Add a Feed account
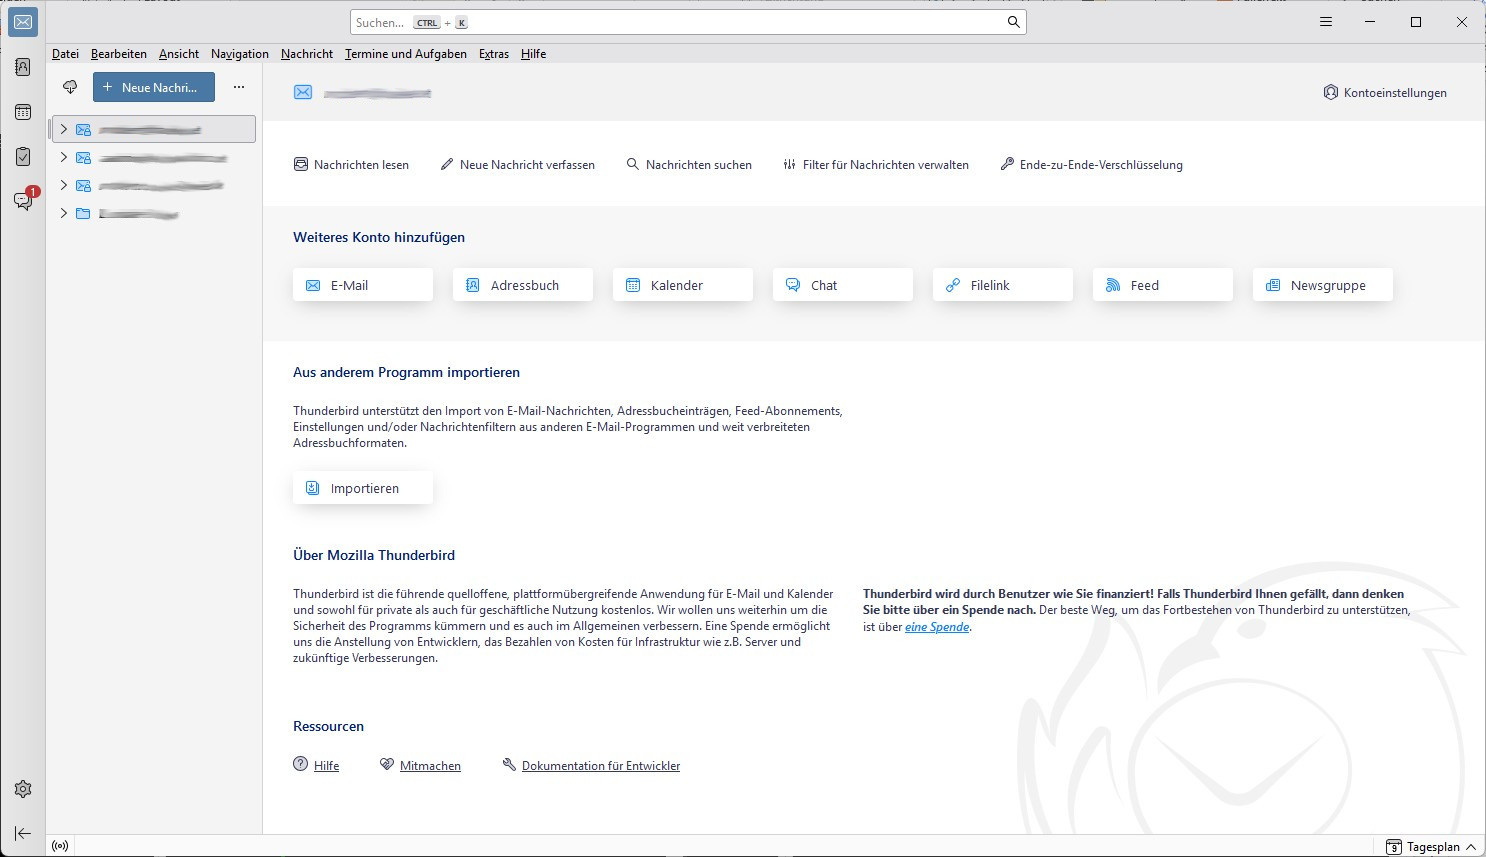This screenshot has width=1486, height=857. tap(1163, 285)
